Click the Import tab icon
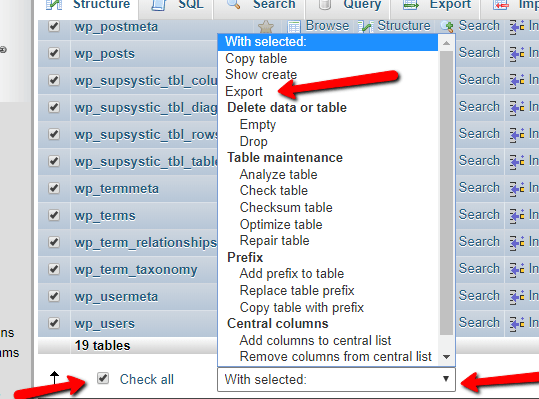The height and width of the screenshot is (399, 539). 500,4
